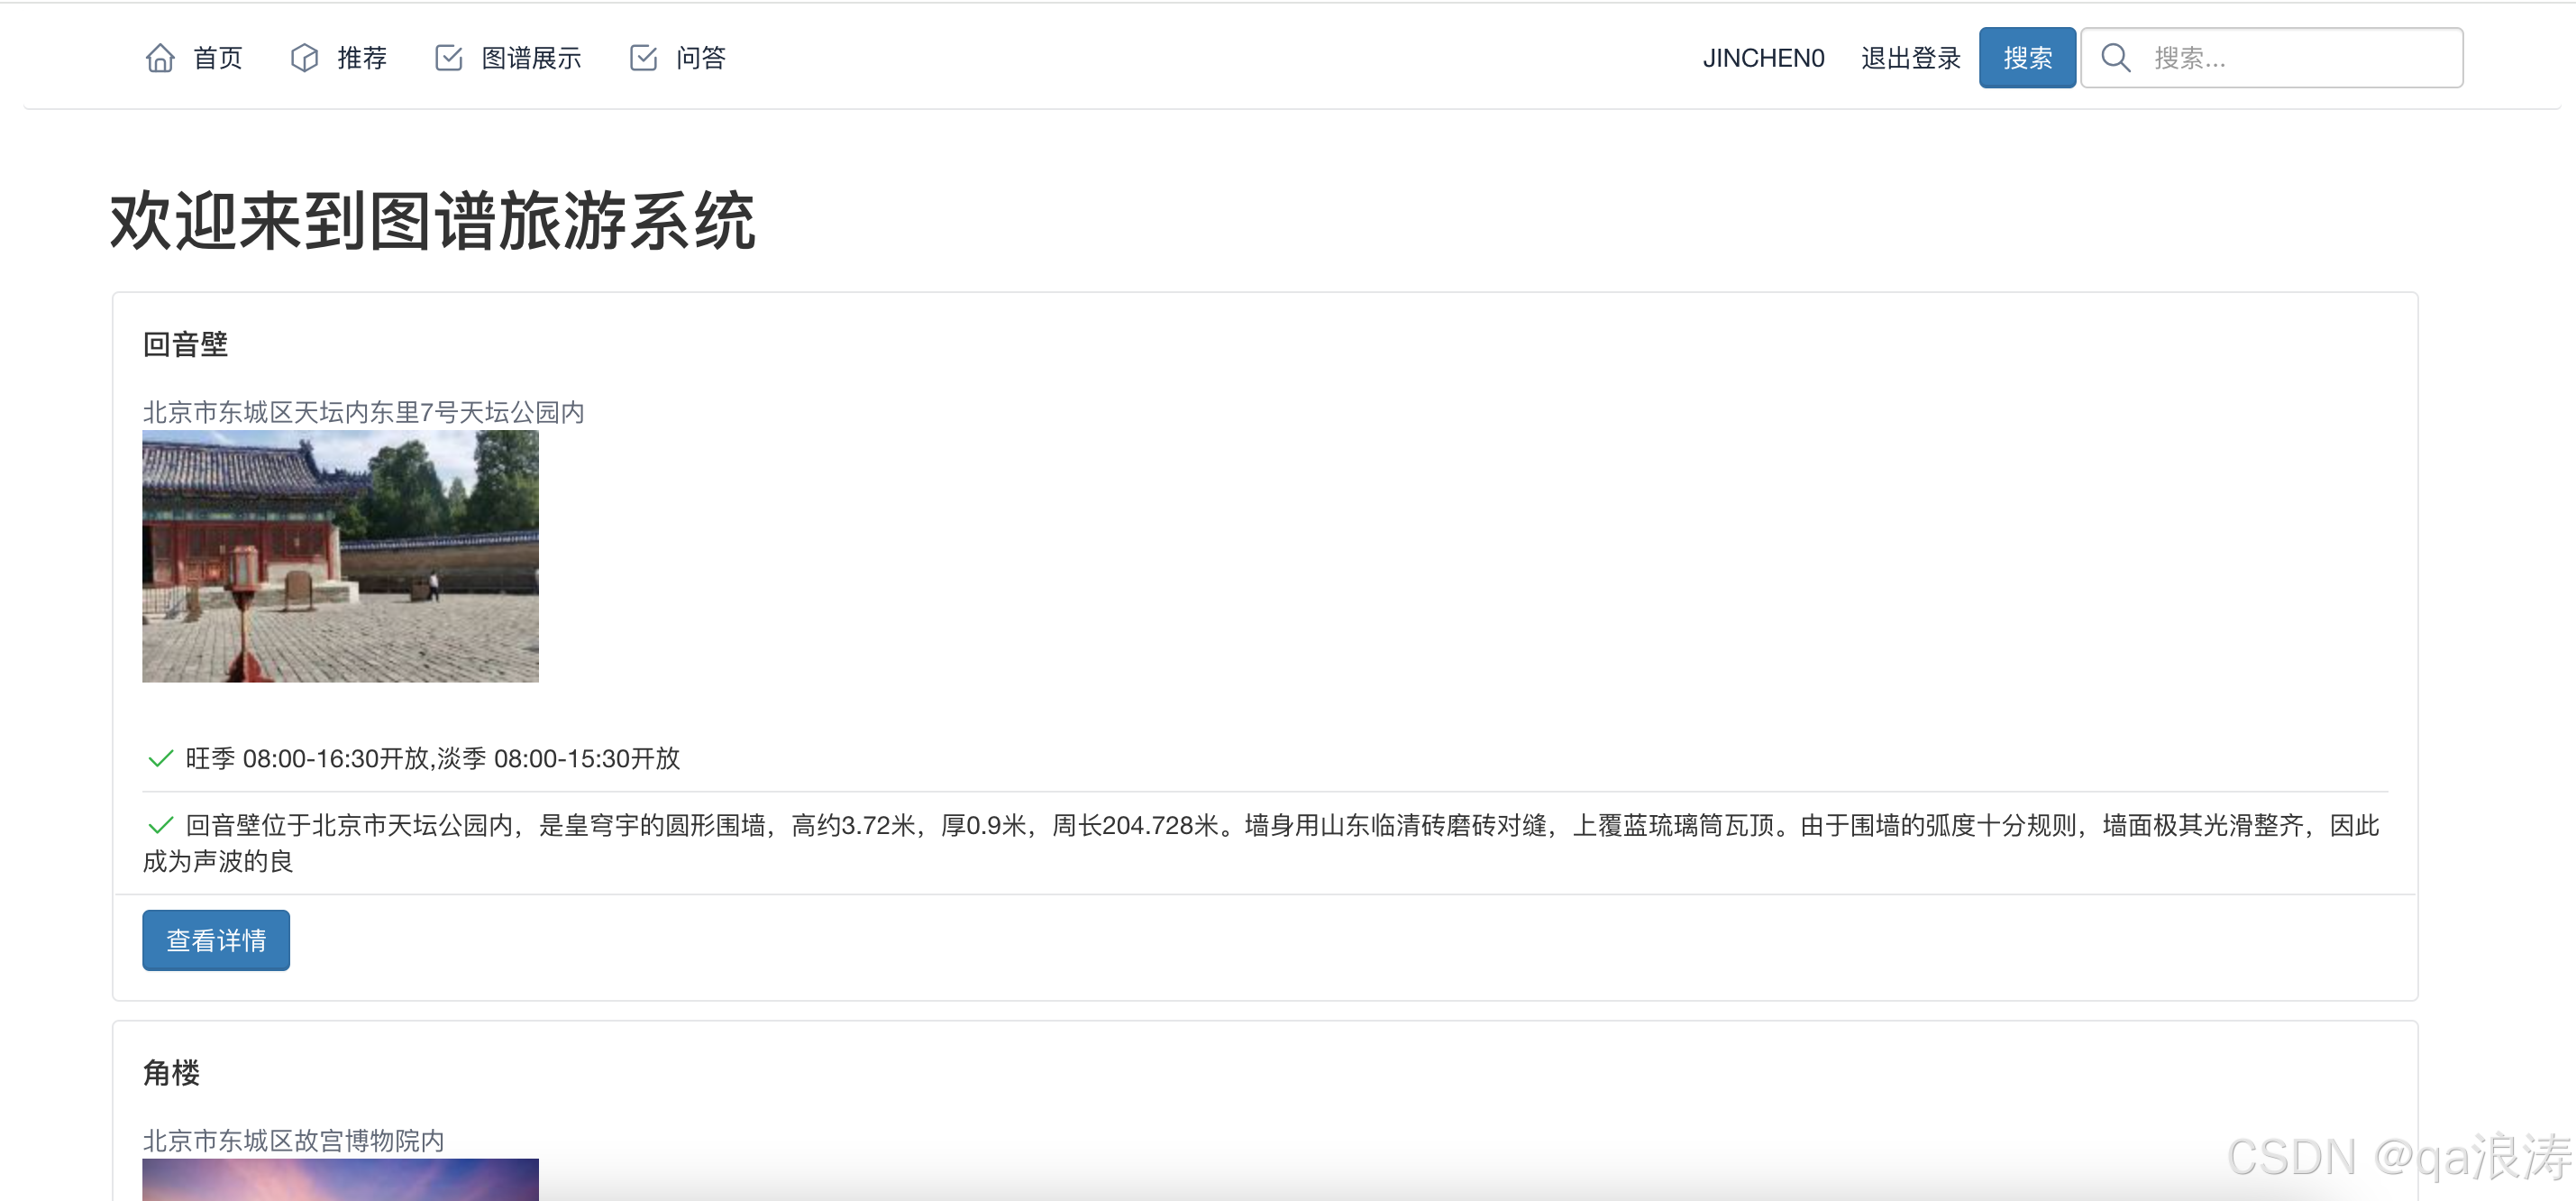Click 退出登录 to log out
The width and height of the screenshot is (2576, 1201).
pyautogui.click(x=1910, y=58)
